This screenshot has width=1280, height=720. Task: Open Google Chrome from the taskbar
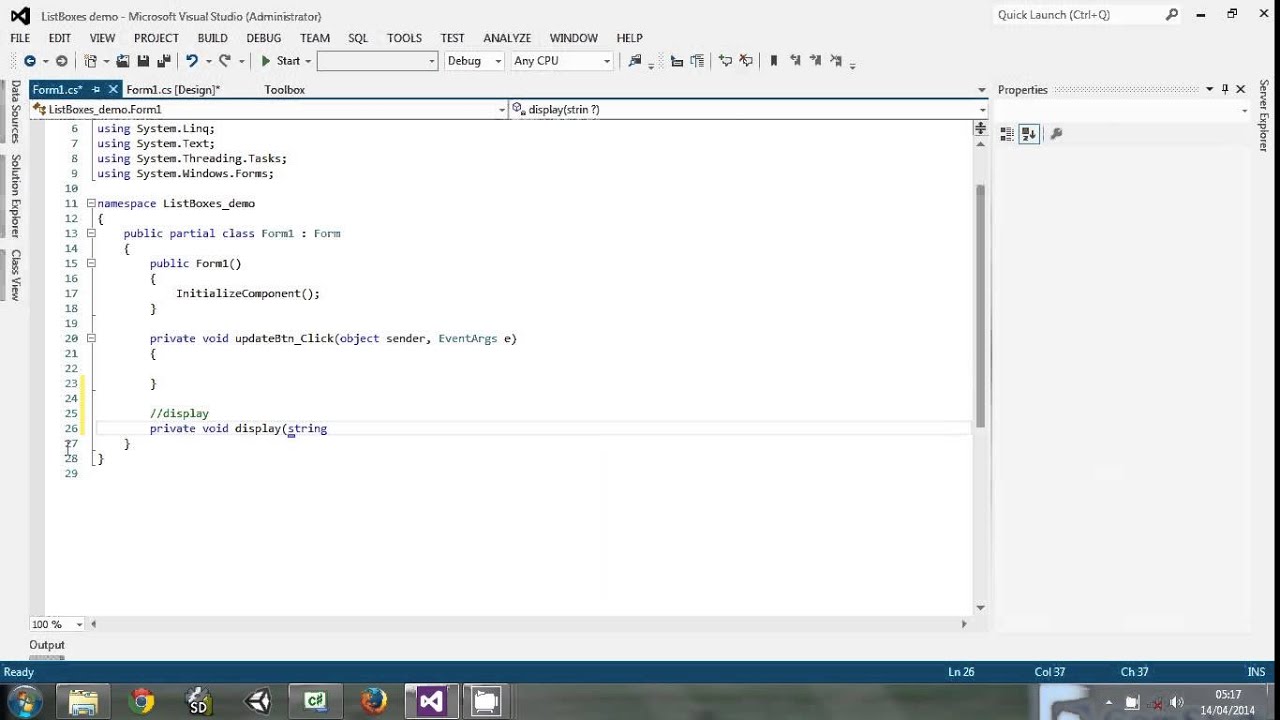click(x=142, y=702)
